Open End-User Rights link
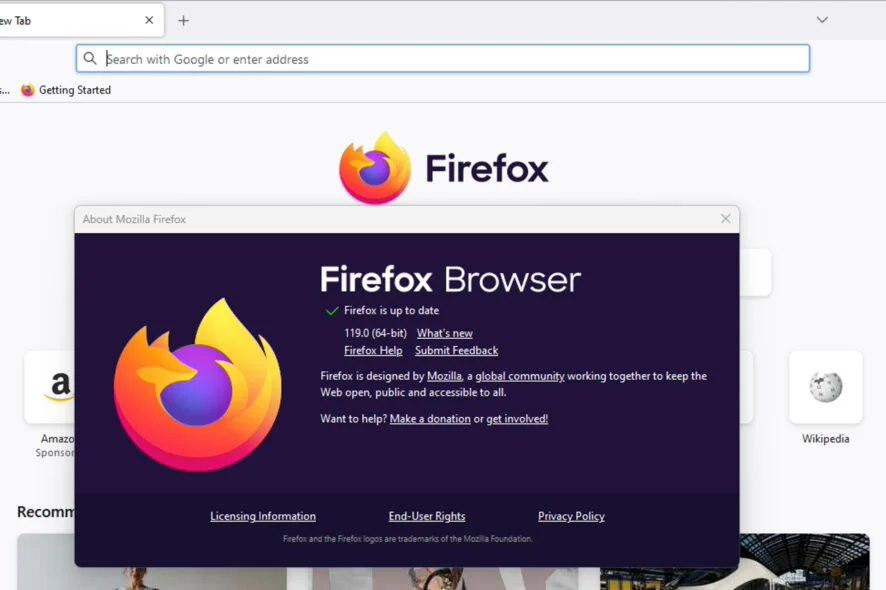Screen dimensions: 886x590 pos(427,516)
